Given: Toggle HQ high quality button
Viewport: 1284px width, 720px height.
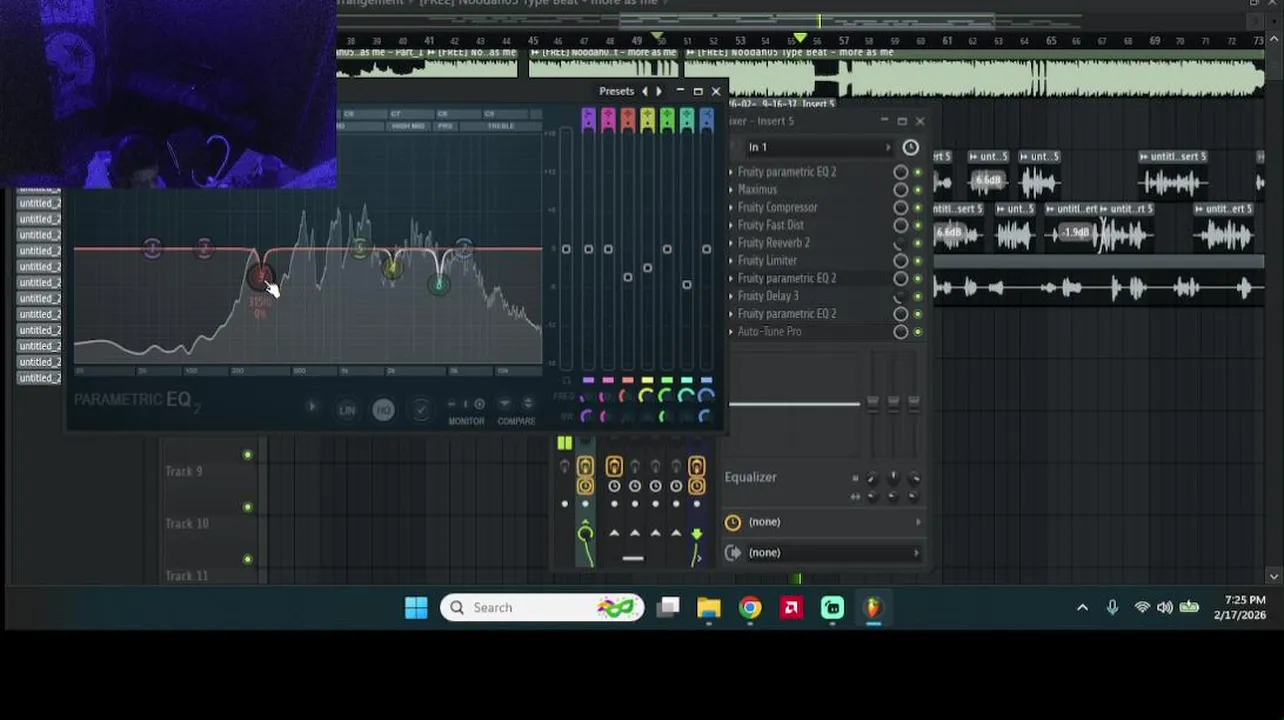Looking at the screenshot, I should pyautogui.click(x=383, y=410).
